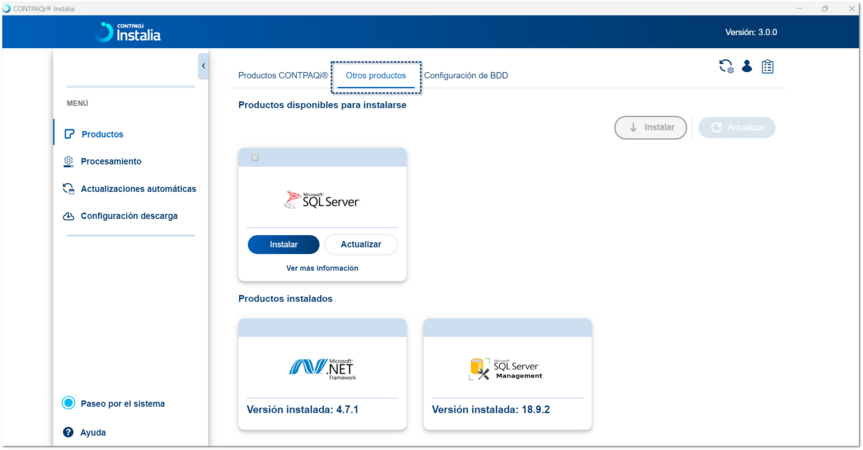863x450 pixels.
Task: Click the Actualizaciones automáticas sync icon
Action: (x=68, y=189)
